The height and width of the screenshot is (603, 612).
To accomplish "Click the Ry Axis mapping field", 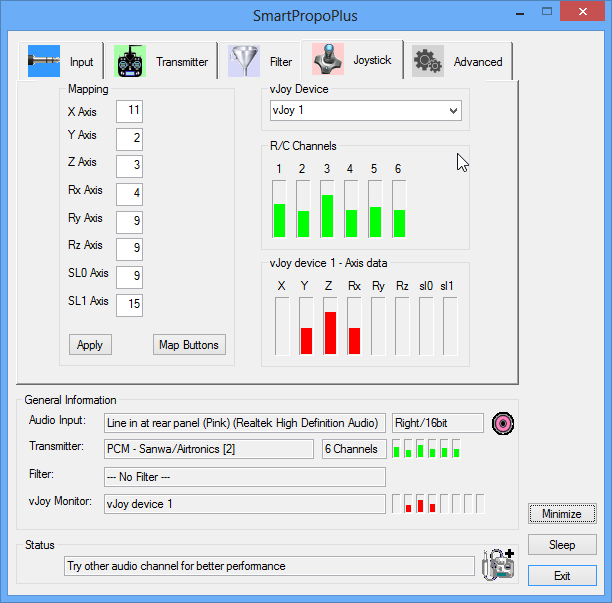I will [129, 222].
